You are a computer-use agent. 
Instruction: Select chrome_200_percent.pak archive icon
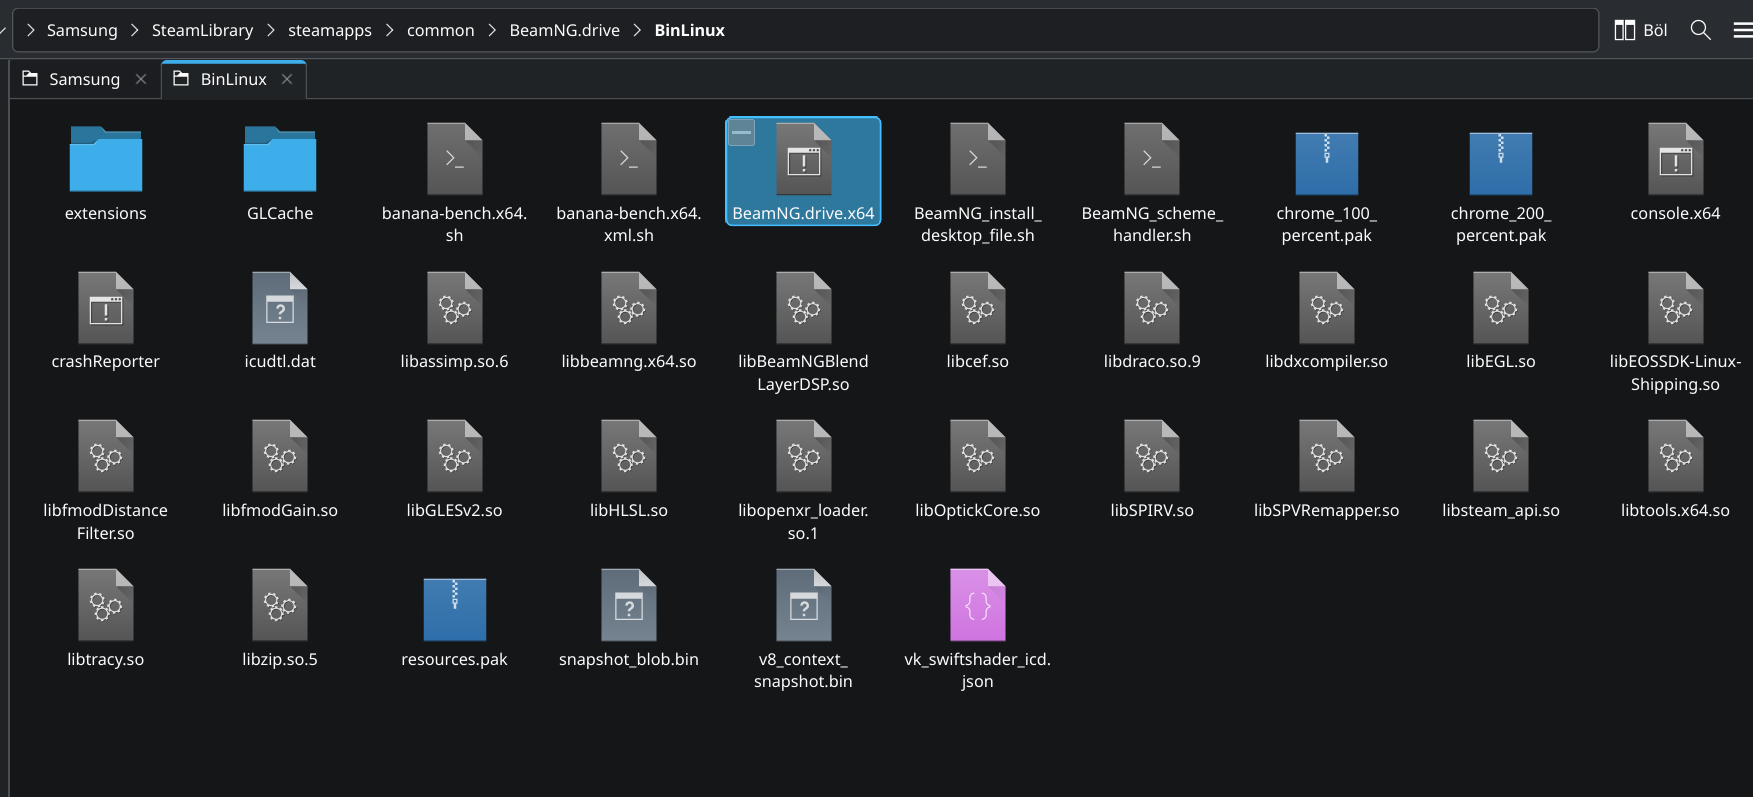tap(1501, 163)
